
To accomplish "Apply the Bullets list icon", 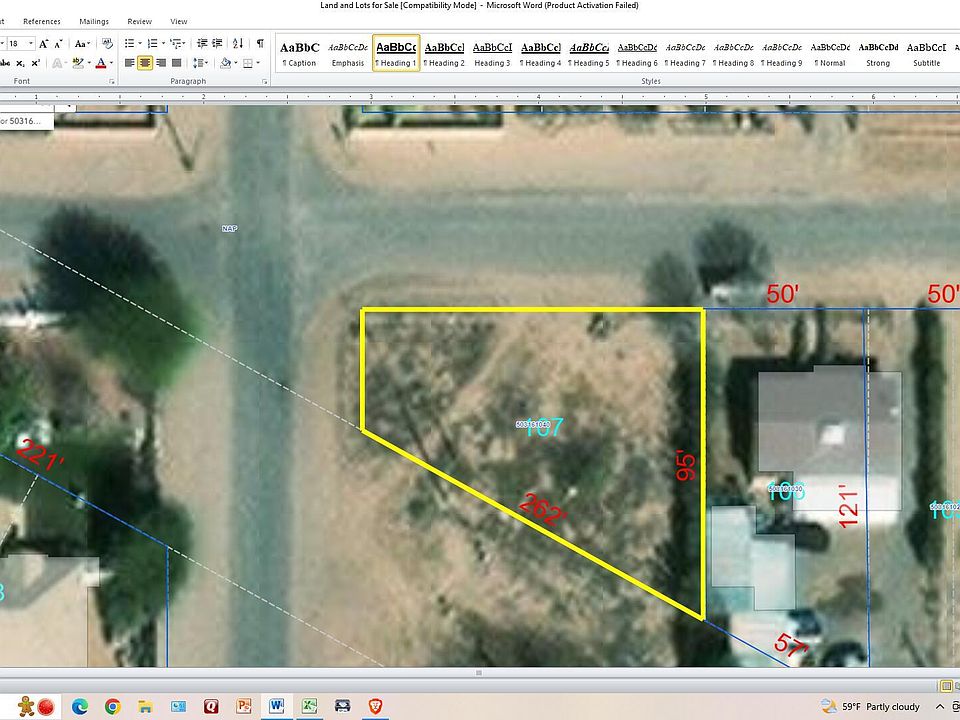I will (x=130, y=43).
